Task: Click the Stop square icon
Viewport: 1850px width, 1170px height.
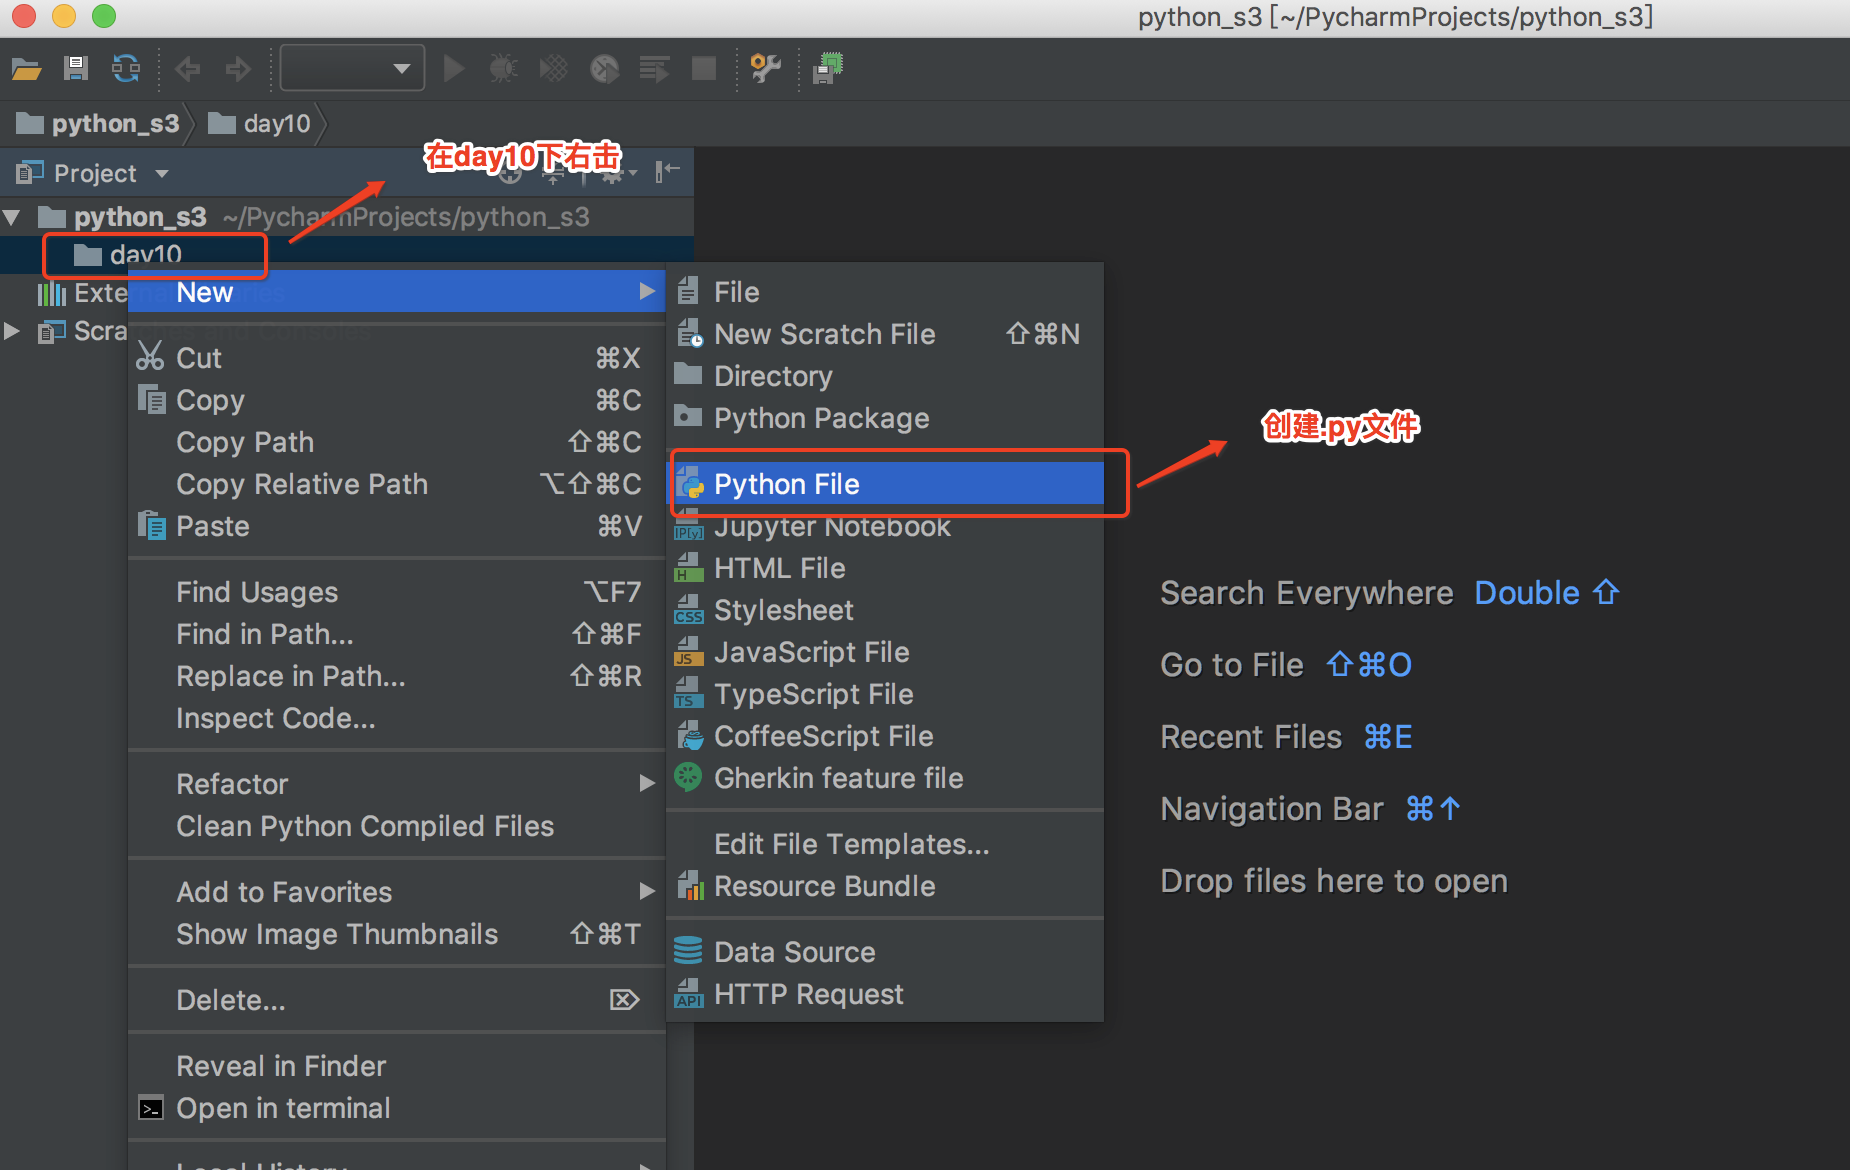Action: [x=704, y=68]
